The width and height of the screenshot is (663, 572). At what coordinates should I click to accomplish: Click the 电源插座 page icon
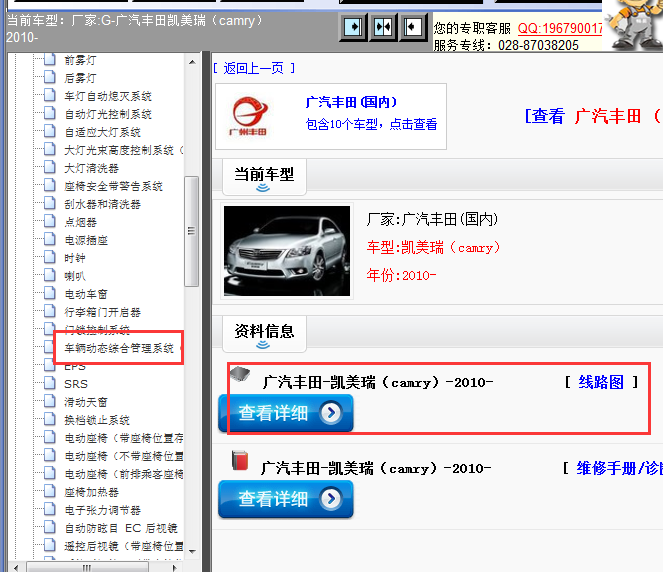[50, 239]
